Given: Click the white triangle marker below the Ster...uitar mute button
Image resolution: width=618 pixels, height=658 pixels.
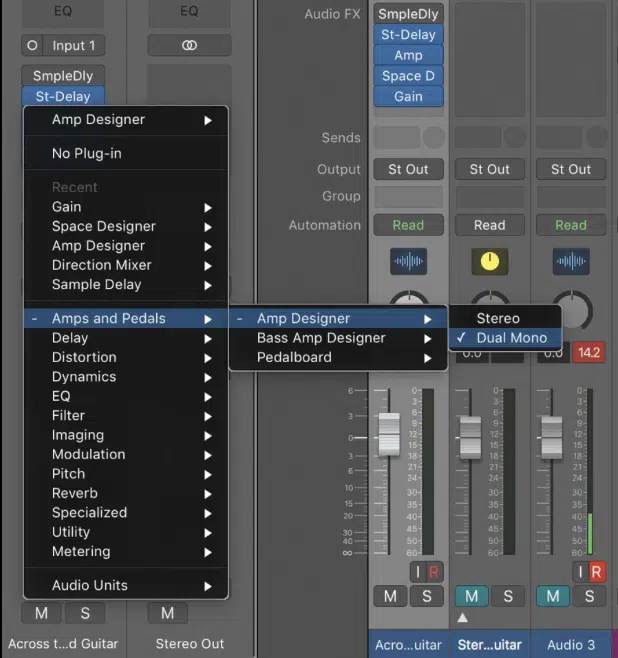Looking at the screenshot, I should click(462, 617).
